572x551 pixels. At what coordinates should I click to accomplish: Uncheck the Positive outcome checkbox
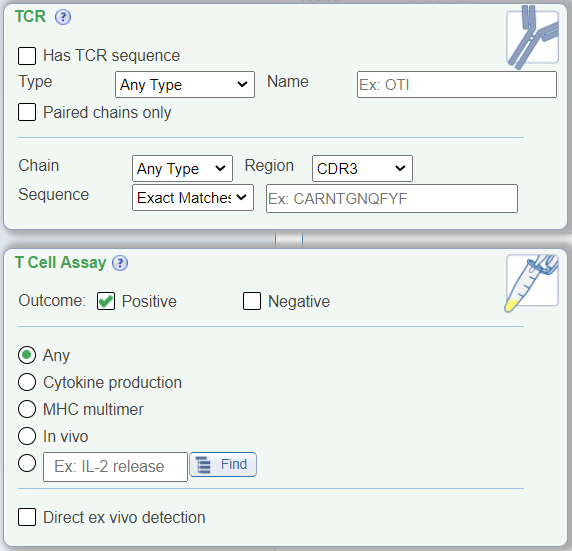(106, 301)
